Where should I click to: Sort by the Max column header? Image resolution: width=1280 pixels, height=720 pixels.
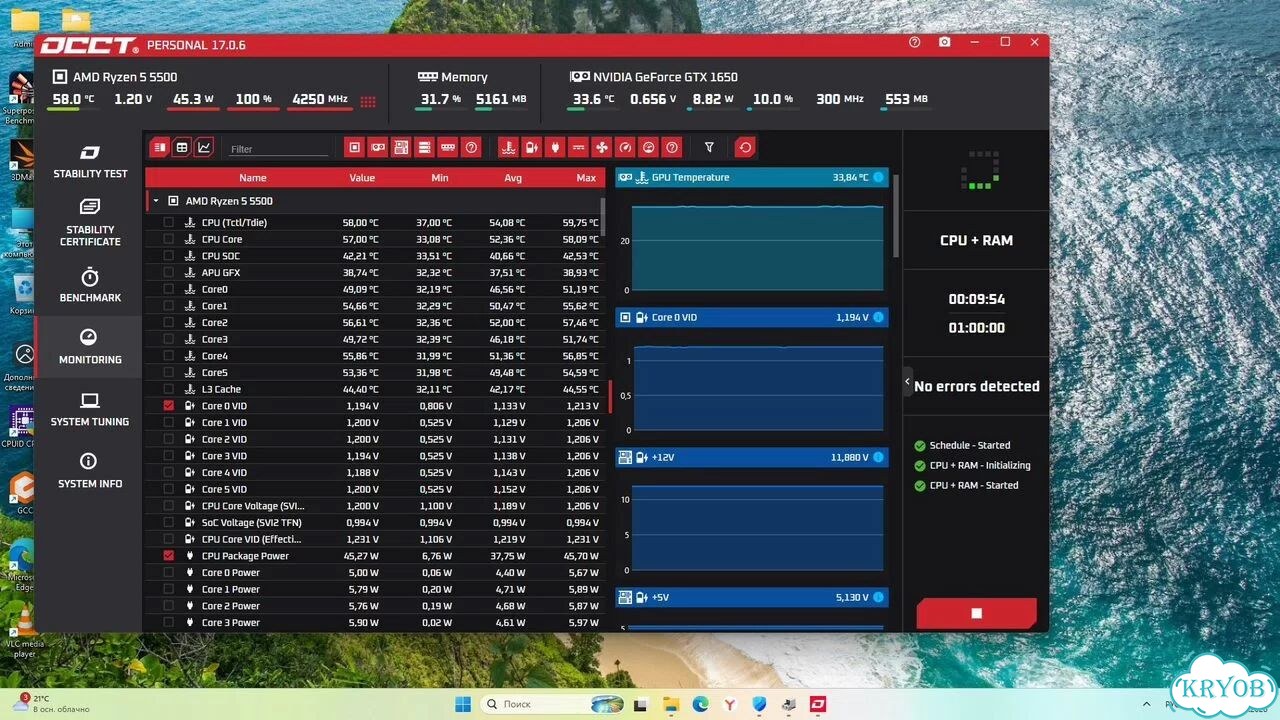tap(586, 178)
